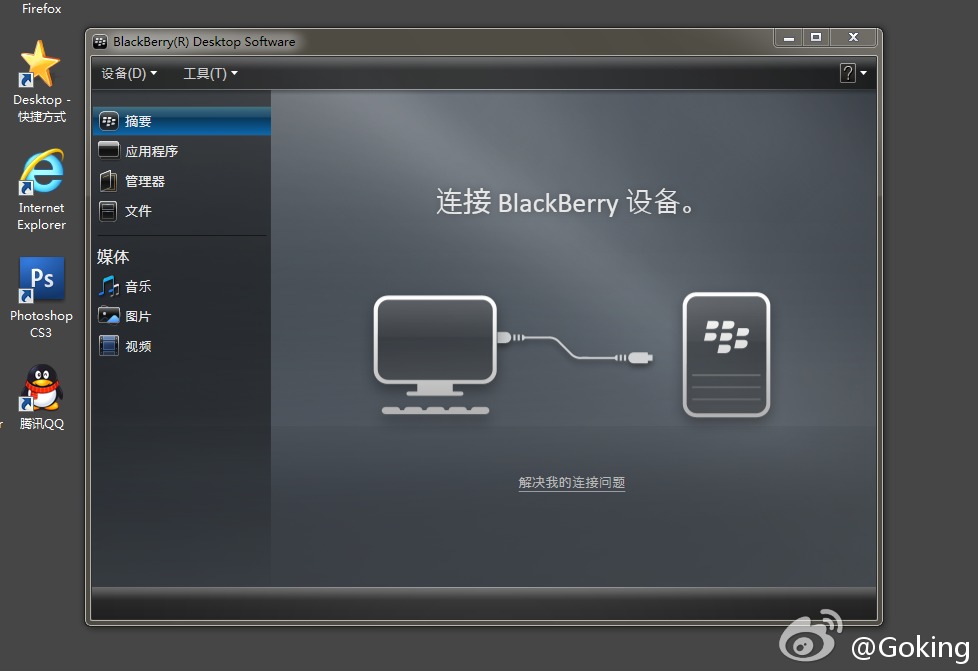Open 文件 in the sidebar

click(x=182, y=211)
